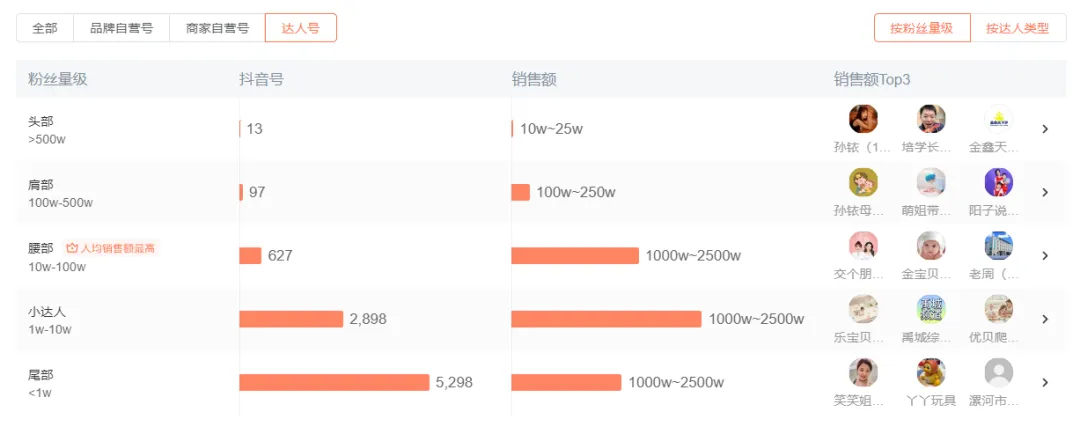Click the 金鑫天 avatar icon
Image resolution: width=1080 pixels, height=434 pixels.
[998, 119]
